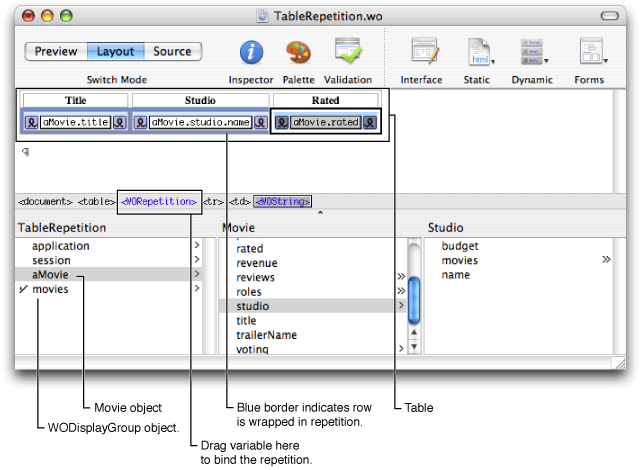Open the Forms toolbar icon
Viewport: 641px width, 470px height.
[x=590, y=53]
